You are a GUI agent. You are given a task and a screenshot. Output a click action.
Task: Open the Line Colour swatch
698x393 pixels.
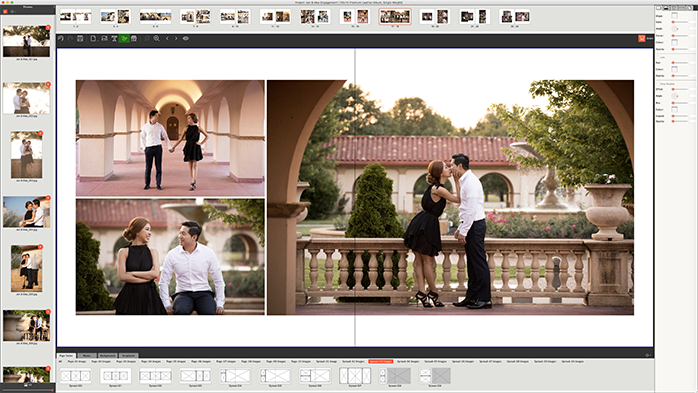tap(674, 69)
